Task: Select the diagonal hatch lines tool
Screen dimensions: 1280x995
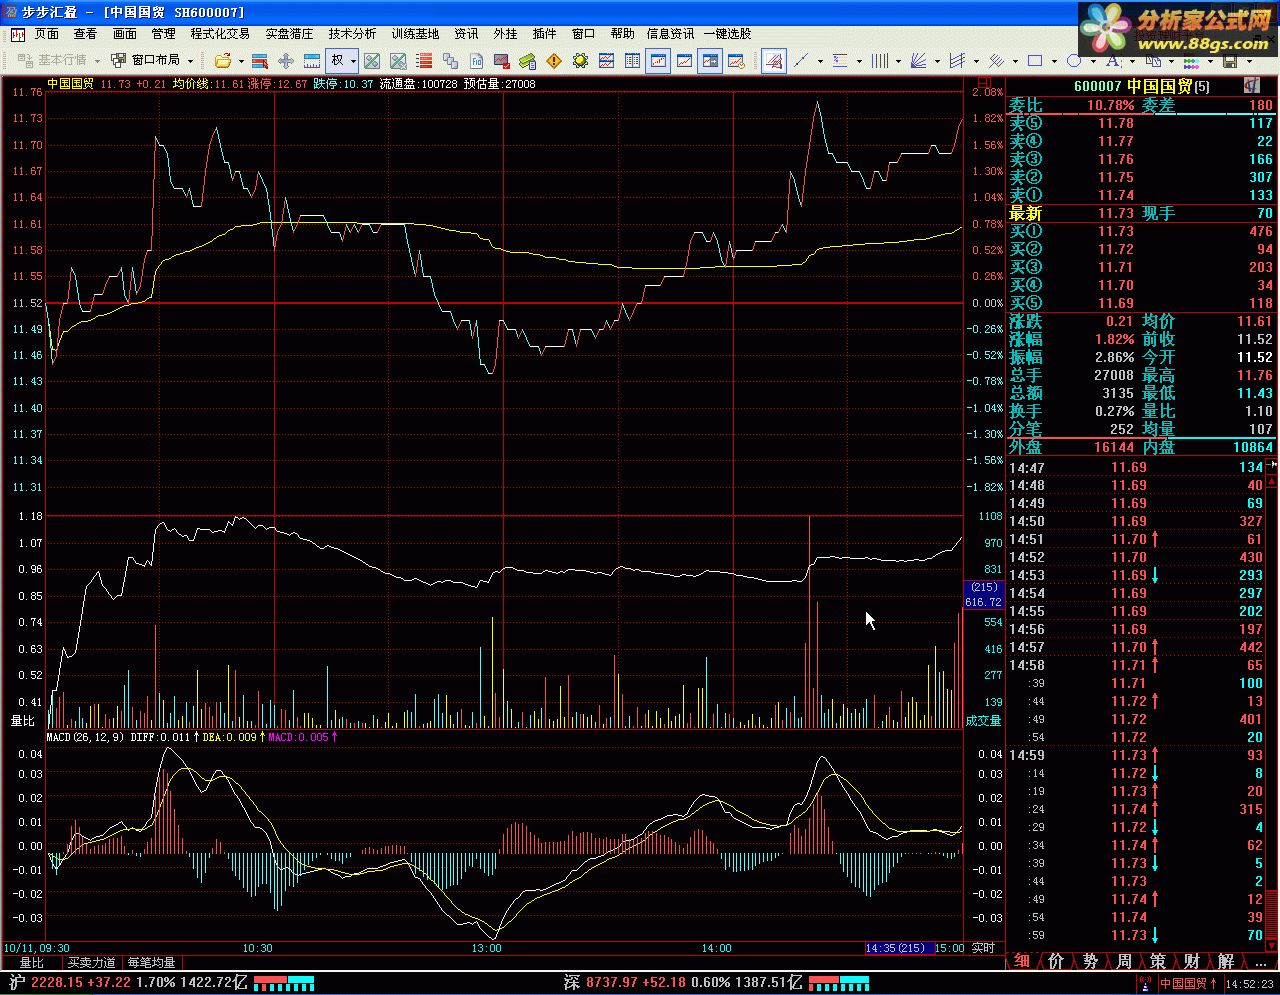Action: 996,61
